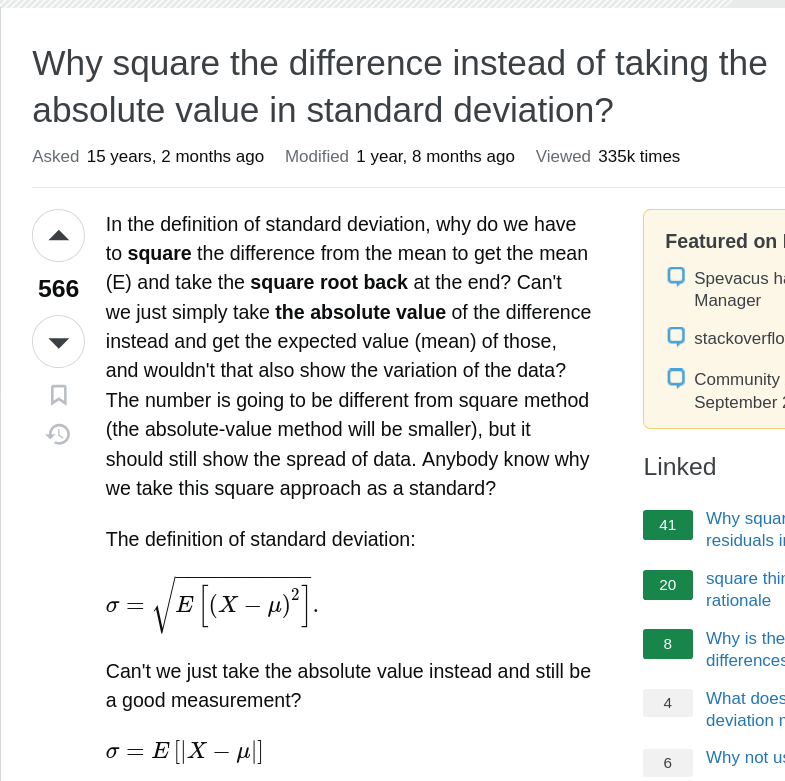Click the square-root standard deviation formula
The height and width of the screenshot is (781, 785).
(212, 604)
